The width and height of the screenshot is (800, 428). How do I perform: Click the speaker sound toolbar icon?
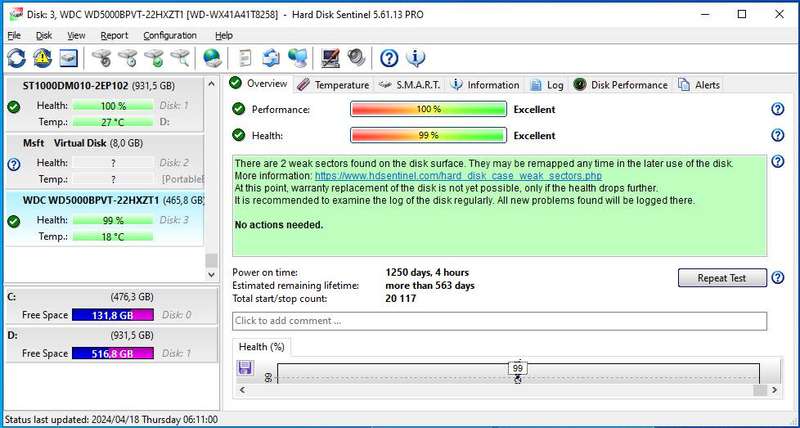(356, 58)
